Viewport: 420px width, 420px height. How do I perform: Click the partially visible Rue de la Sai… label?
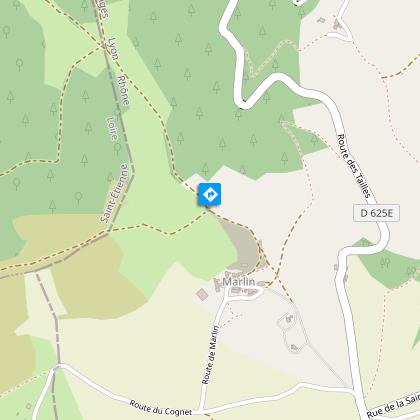click(x=393, y=406)
